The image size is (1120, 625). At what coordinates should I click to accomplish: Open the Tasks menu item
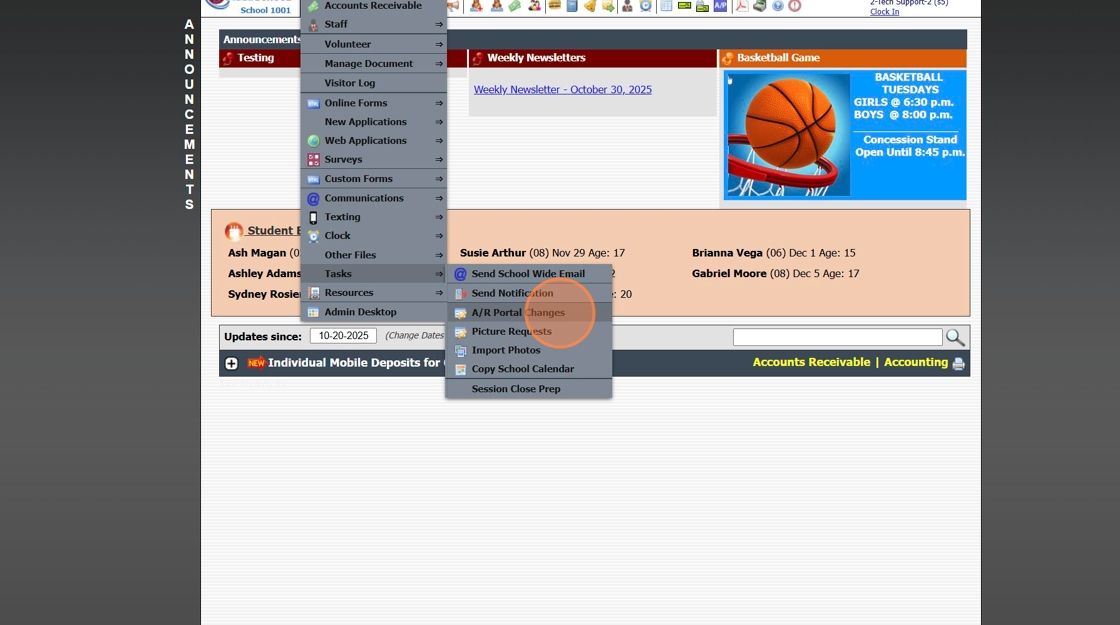point(374,274)
